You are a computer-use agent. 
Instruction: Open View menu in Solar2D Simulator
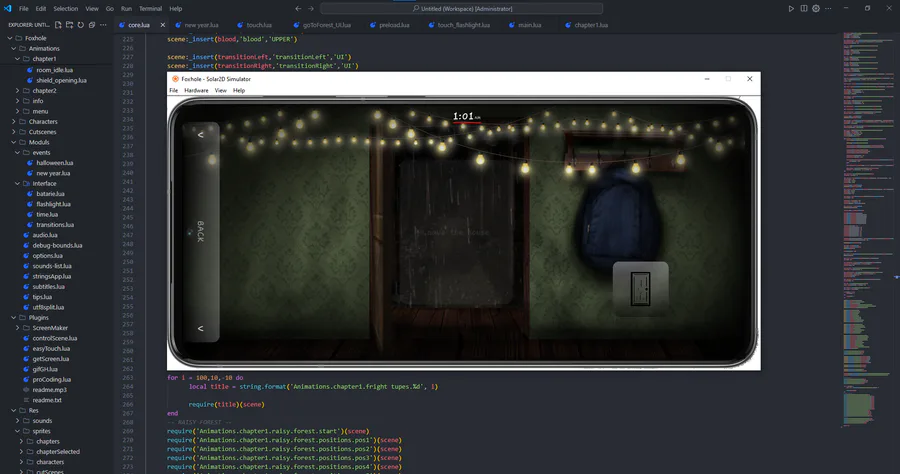(x=220, y=91)
